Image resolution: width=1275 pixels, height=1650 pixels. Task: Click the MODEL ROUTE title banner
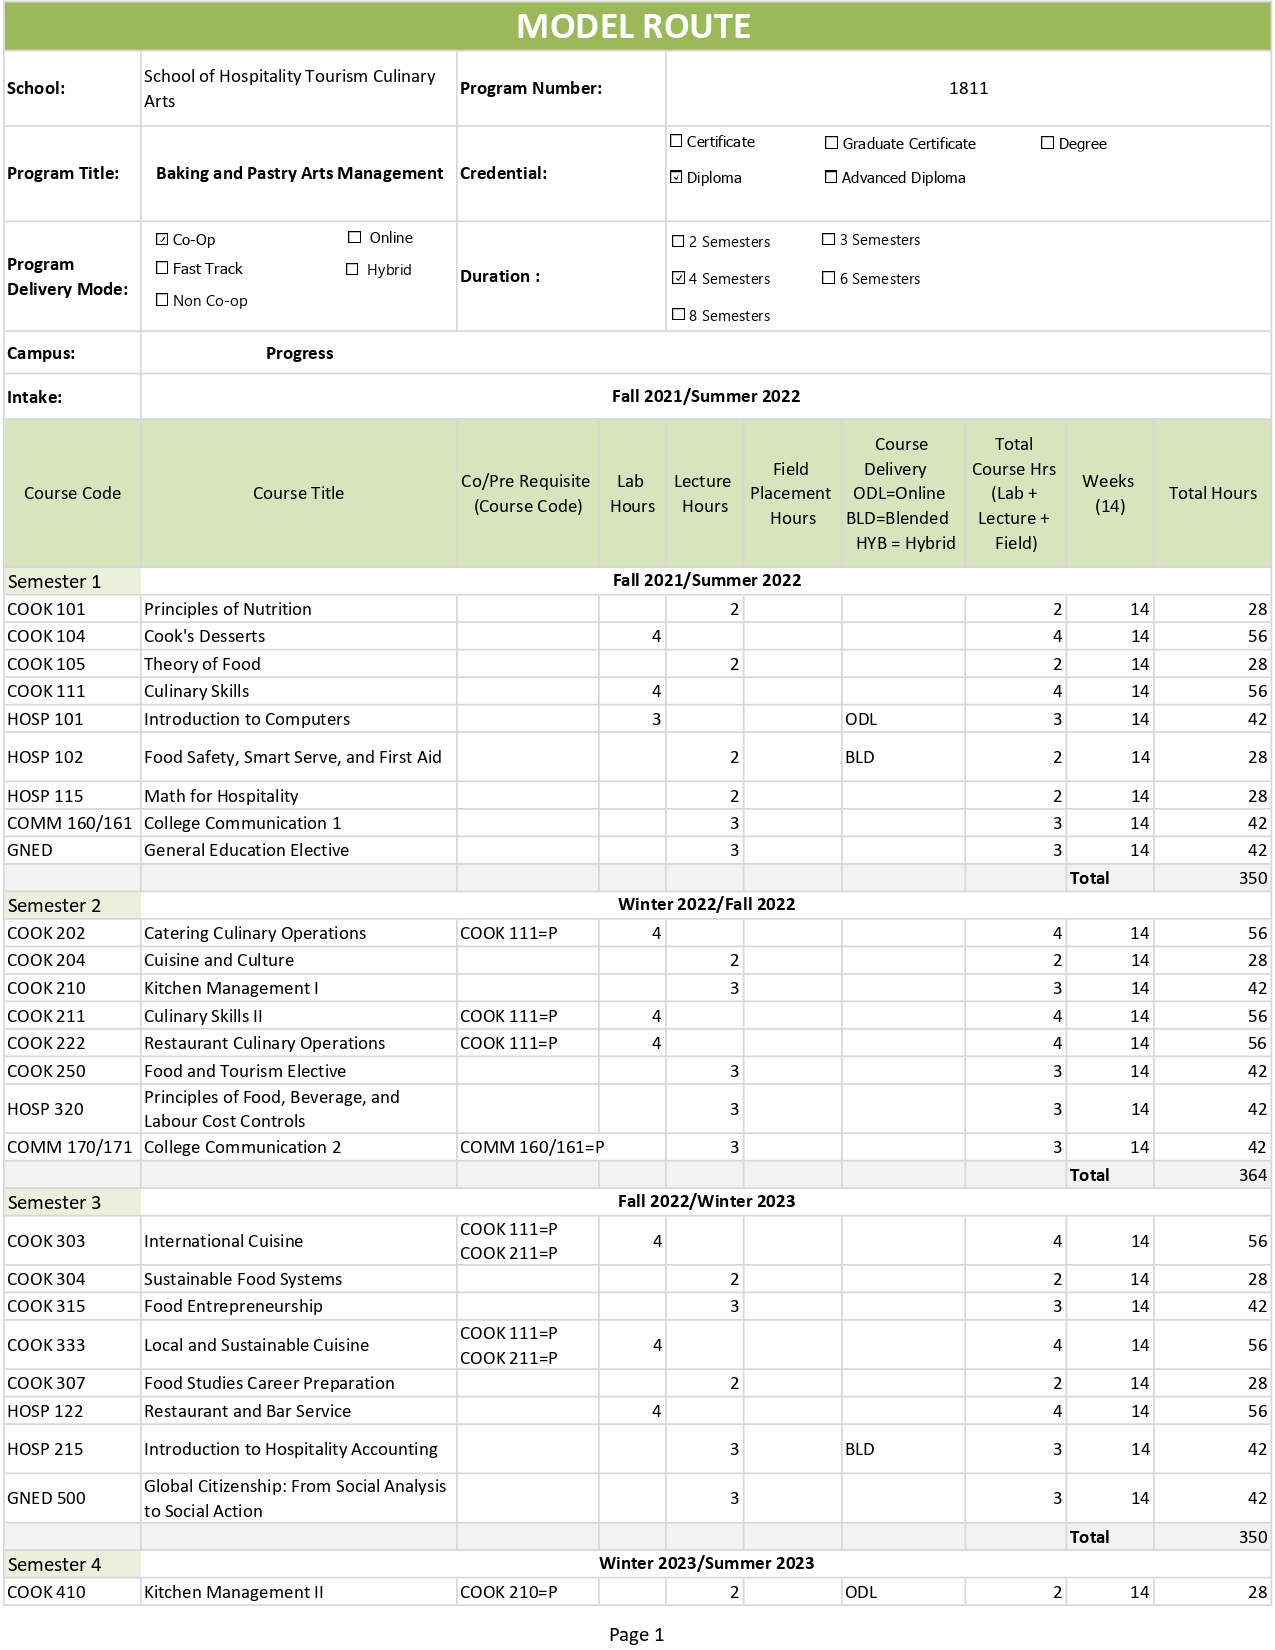pyautogui.click(x=634, y=27)
